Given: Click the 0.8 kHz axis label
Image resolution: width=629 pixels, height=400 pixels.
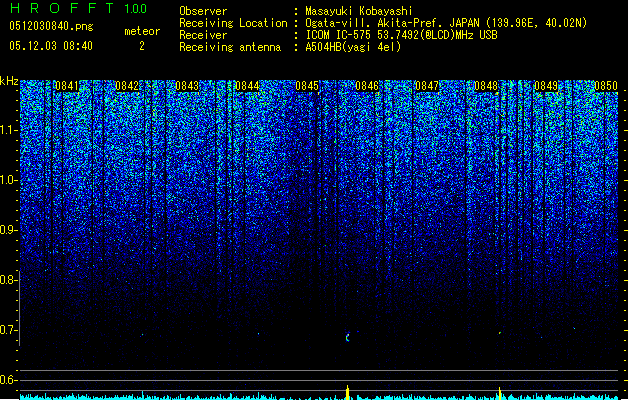Looking at the screenshot, I should 8,280.
